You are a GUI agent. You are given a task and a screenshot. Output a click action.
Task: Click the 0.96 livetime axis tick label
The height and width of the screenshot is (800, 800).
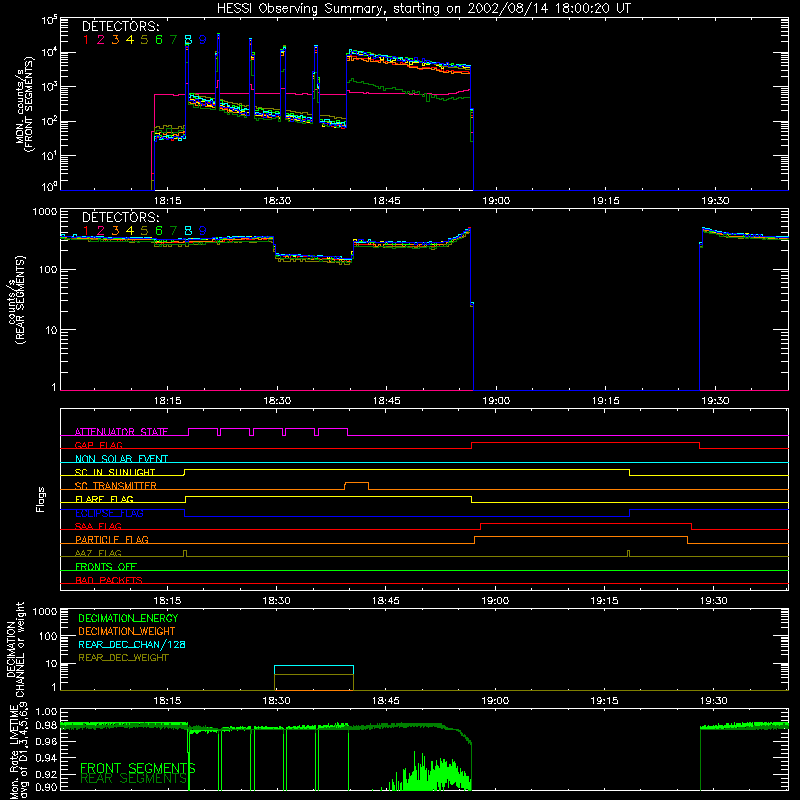tap(46, 741)
